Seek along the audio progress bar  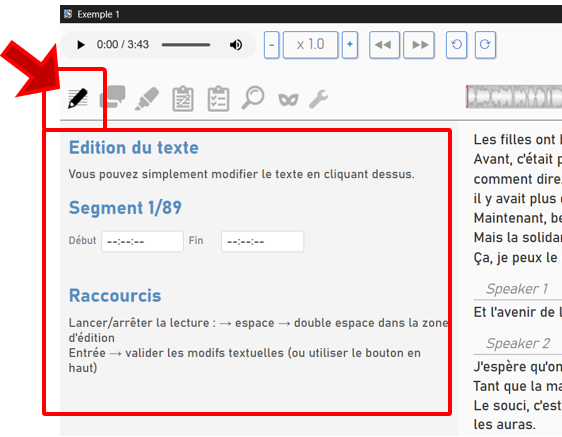[186, 45]
